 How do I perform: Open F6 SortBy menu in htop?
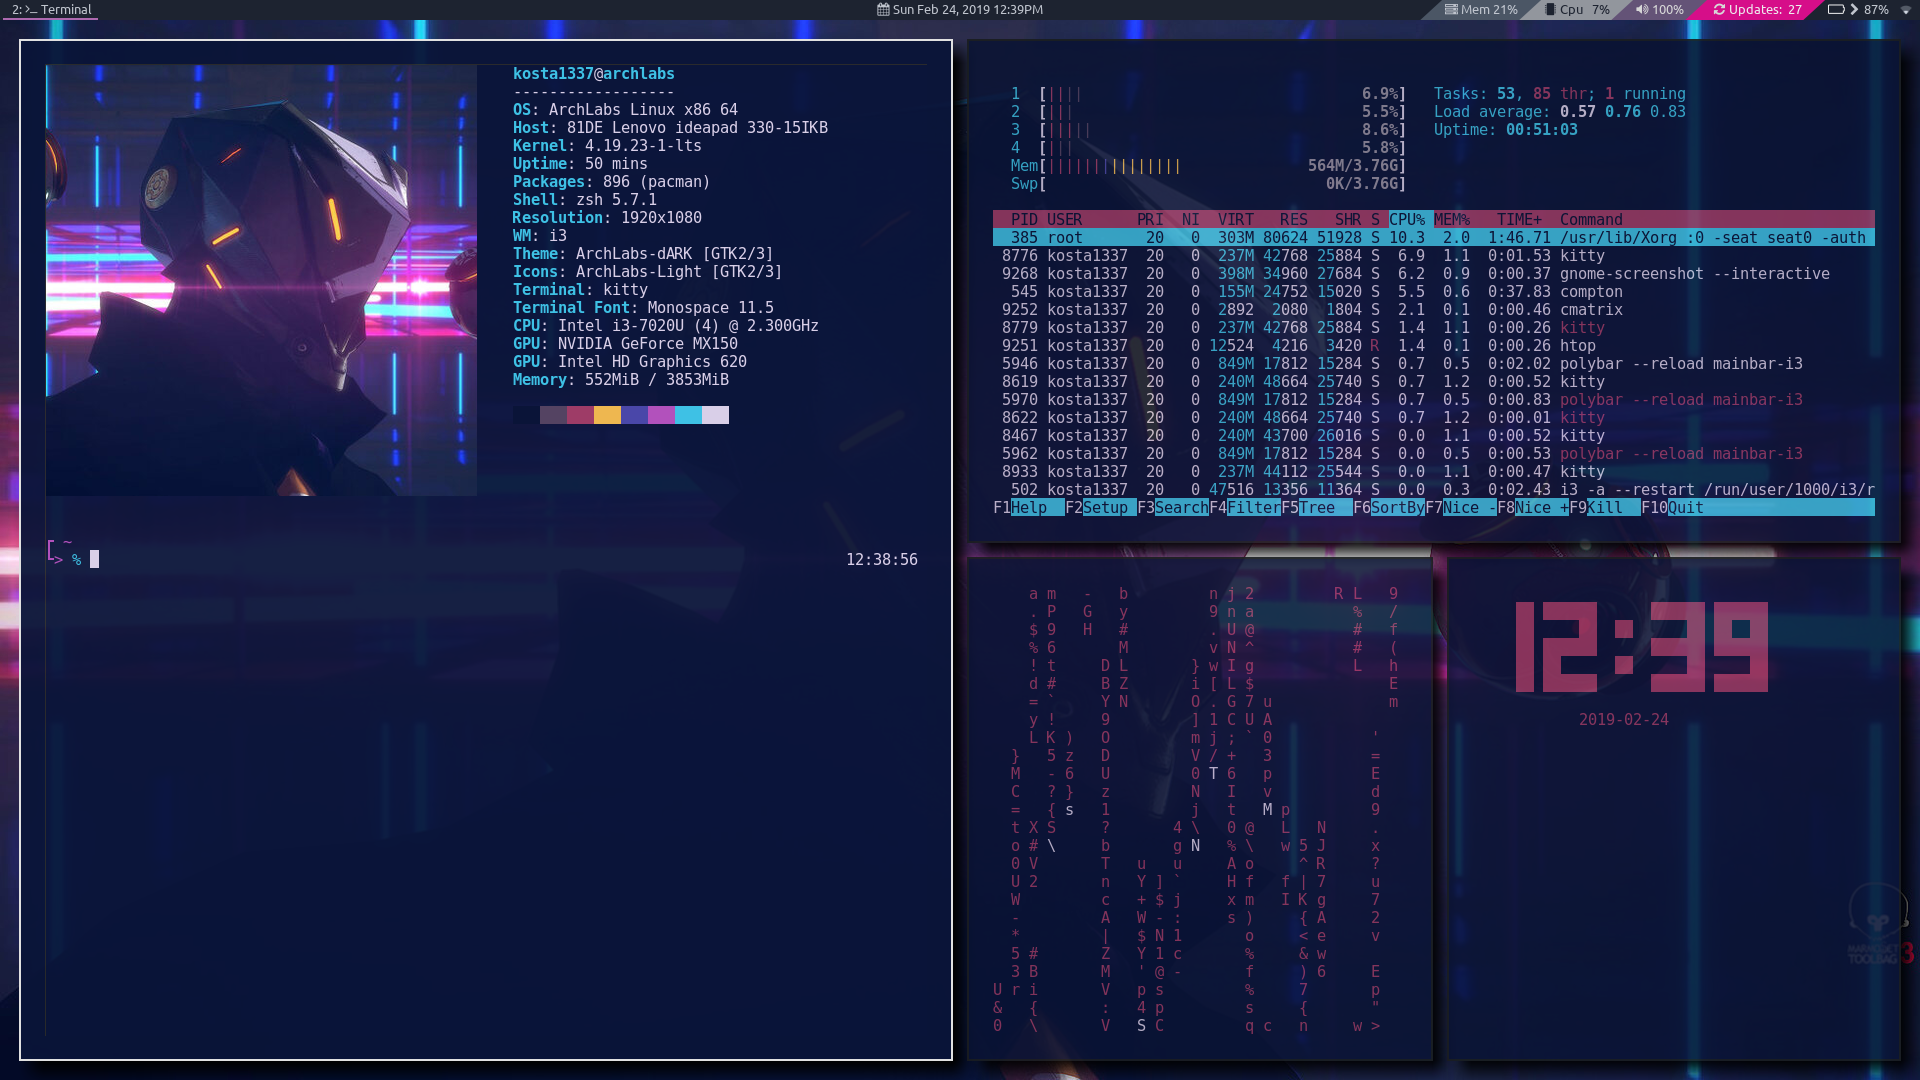pyautogui.click(x=1389, y=508)
